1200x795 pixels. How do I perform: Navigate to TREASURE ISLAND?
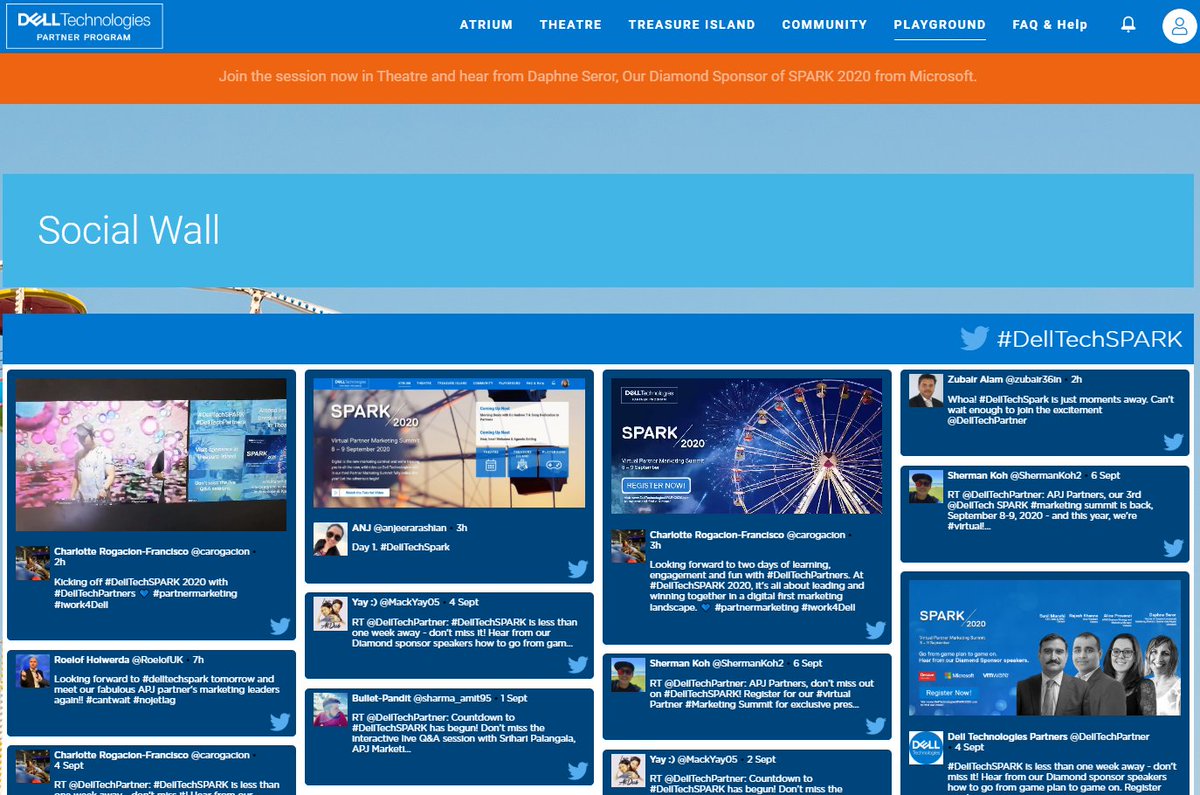tap(692, 25)
